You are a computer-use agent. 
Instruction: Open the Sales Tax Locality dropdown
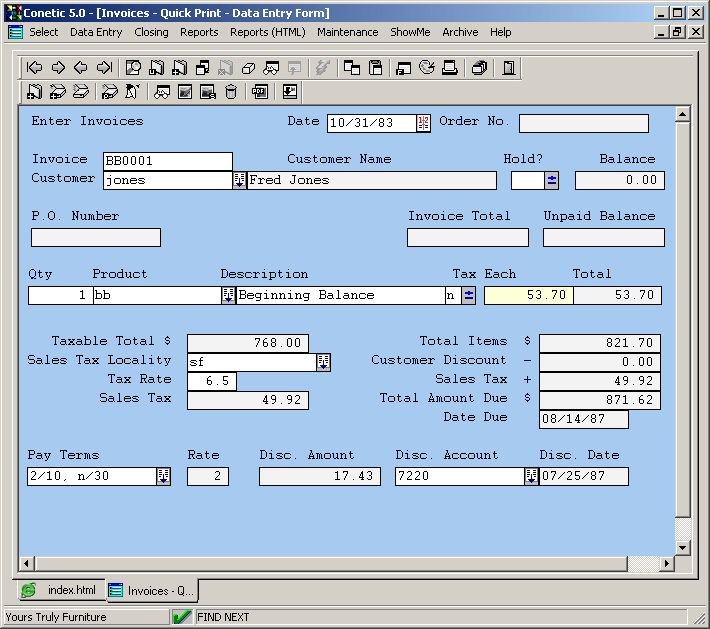[x=323, y=362]
